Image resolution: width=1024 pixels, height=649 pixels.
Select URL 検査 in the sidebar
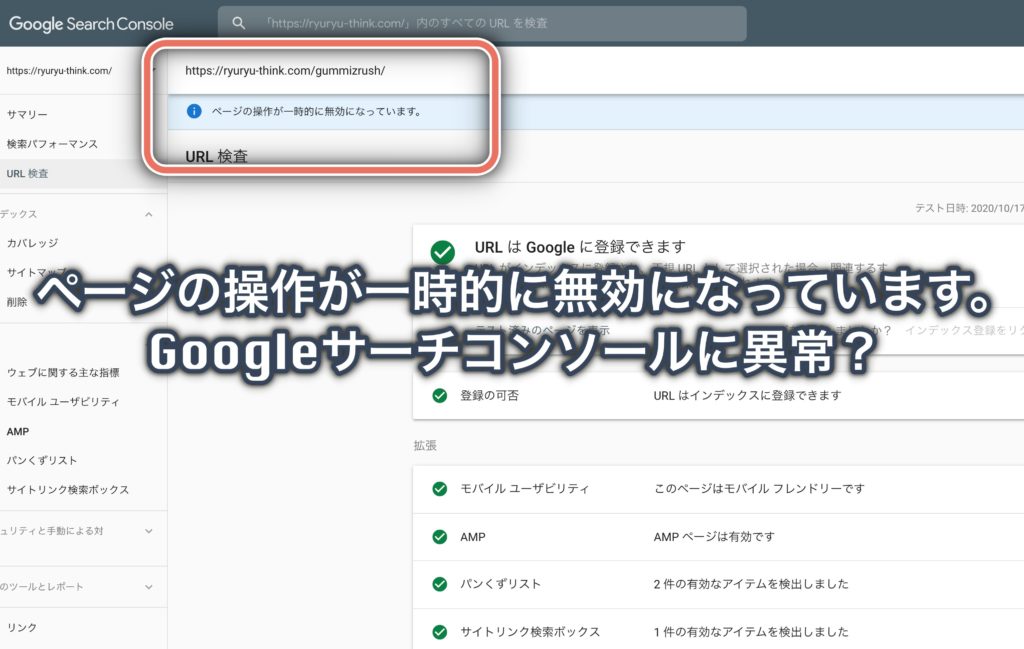point(27,174)
